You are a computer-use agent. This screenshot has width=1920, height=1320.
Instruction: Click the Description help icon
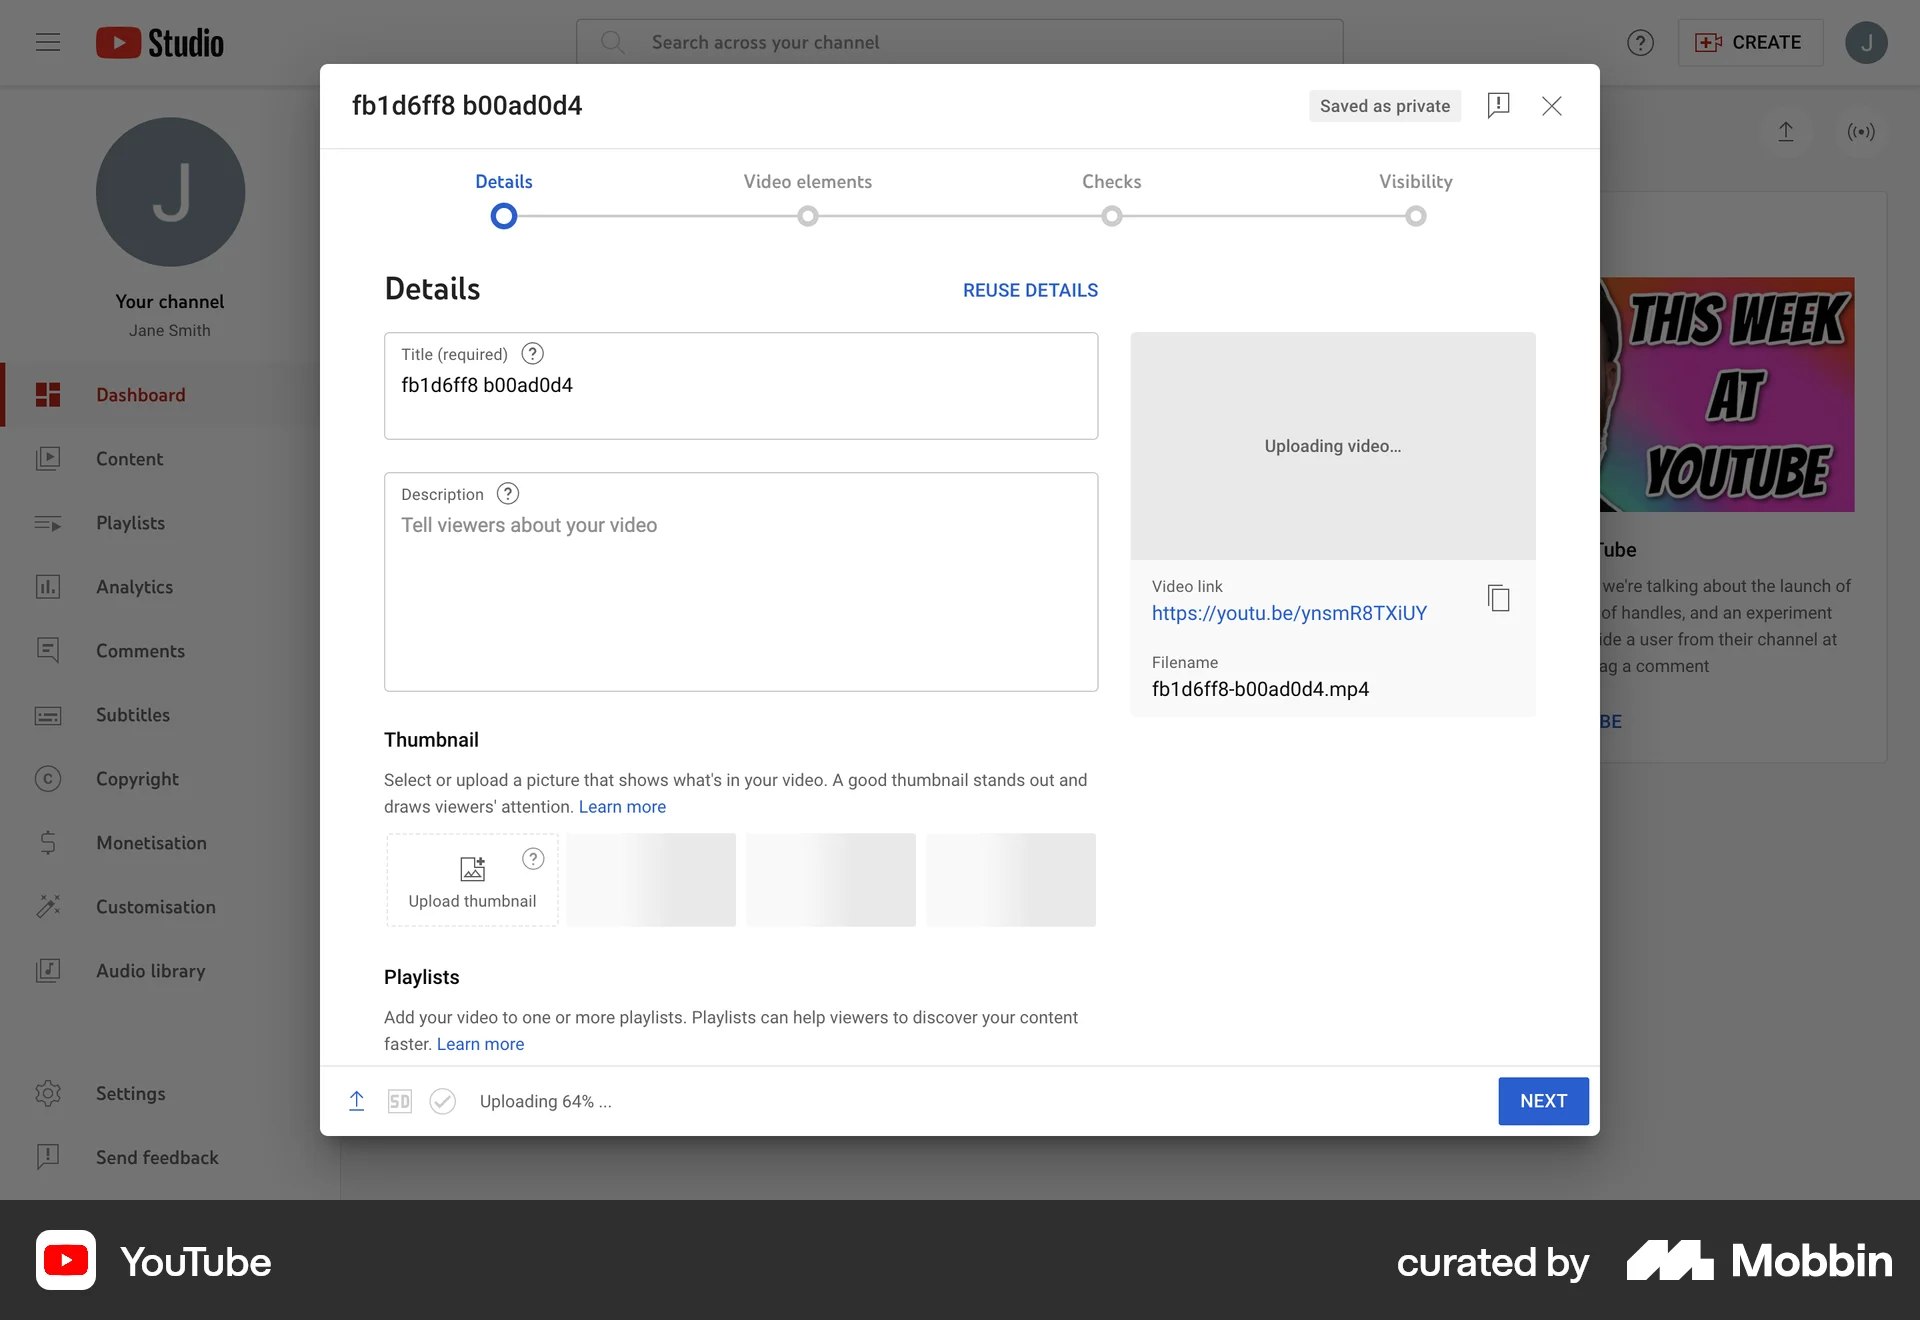pyautogui.click(x=507, y=493)
